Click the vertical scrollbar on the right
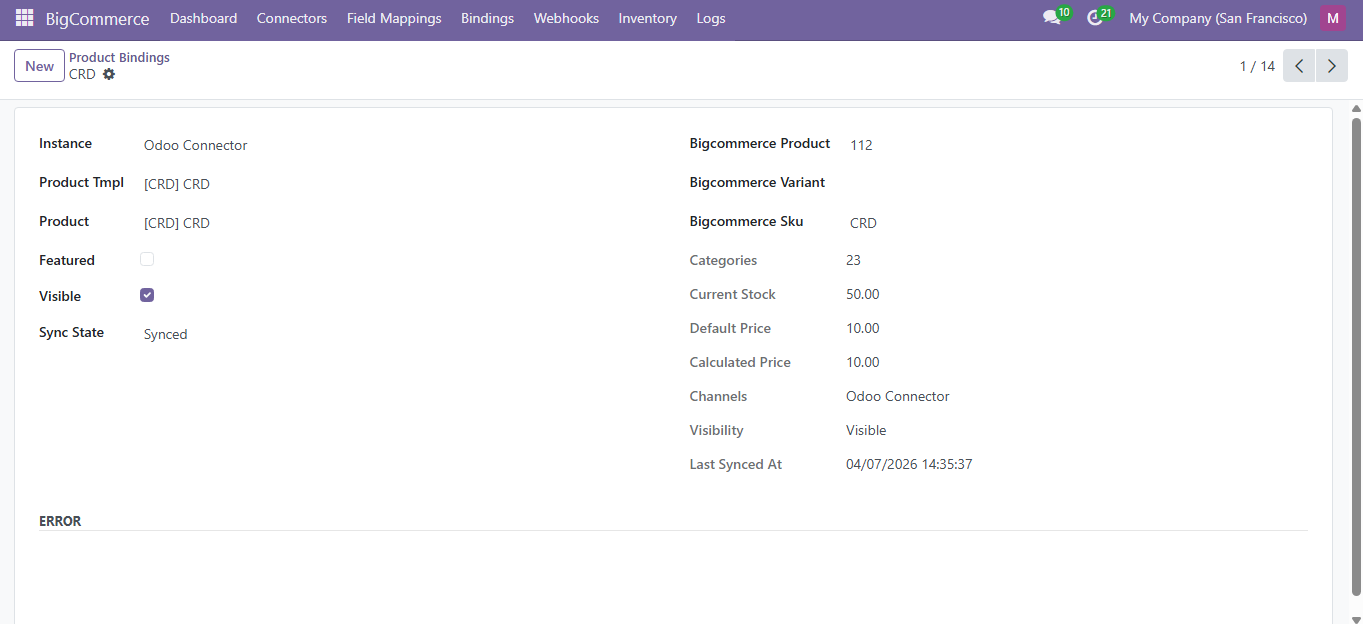Image resolution: width=1363 pixels, height=624 pixels. pos(1356,350)
